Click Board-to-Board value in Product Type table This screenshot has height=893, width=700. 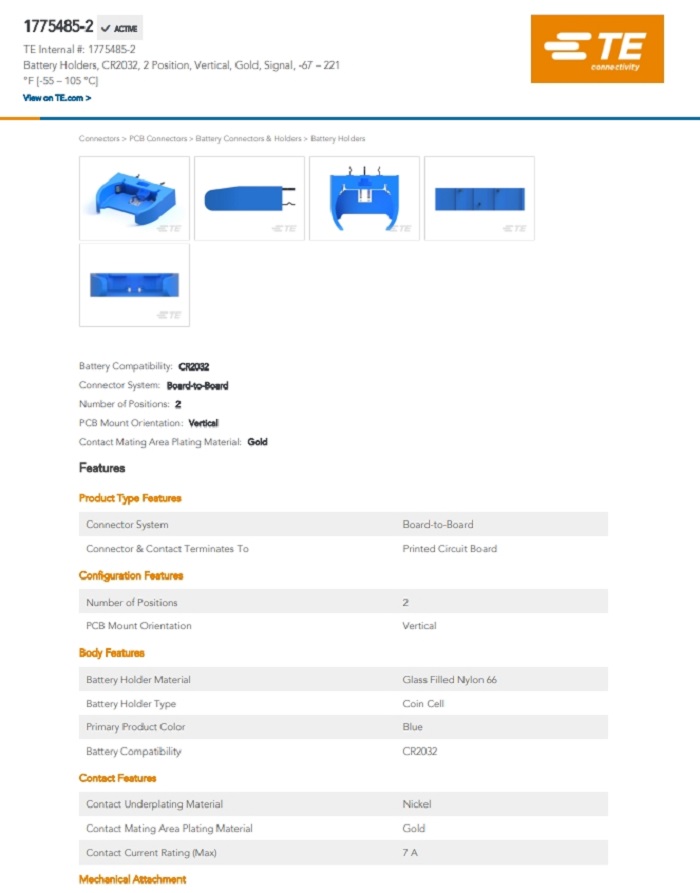coord(437,525)
